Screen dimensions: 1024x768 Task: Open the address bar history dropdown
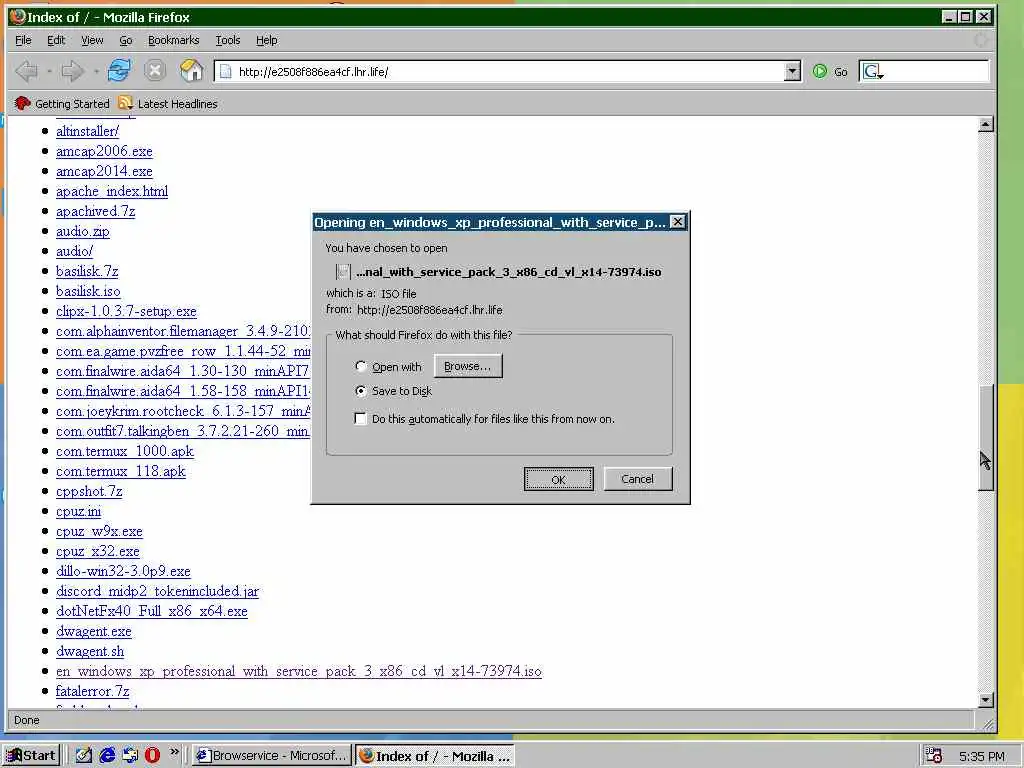point(792,71)
